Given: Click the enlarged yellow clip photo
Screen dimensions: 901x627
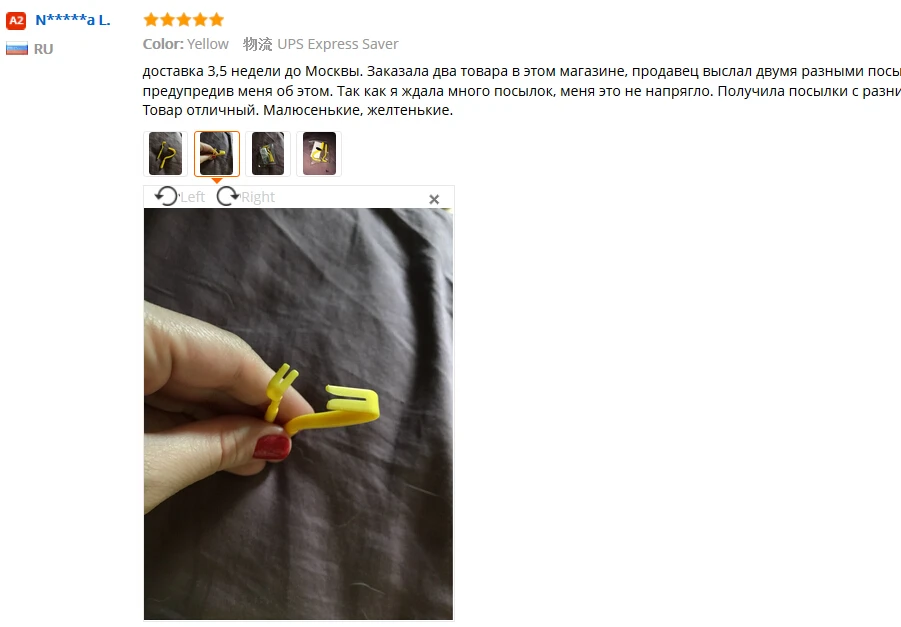Looking at the screenshot, I should 298,414.
